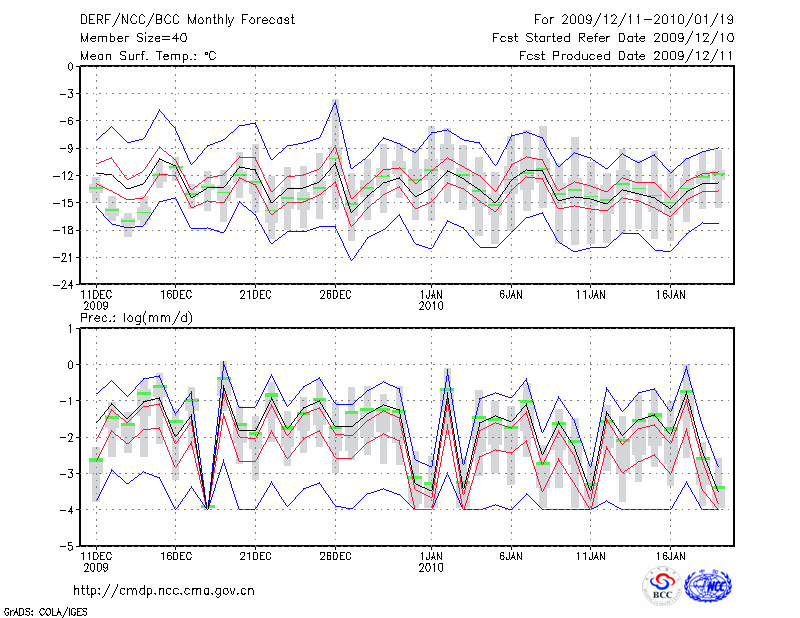Click 26DEC on the temperature chart axis
This screenshot has height=618, width=800.
pos(335,295)
